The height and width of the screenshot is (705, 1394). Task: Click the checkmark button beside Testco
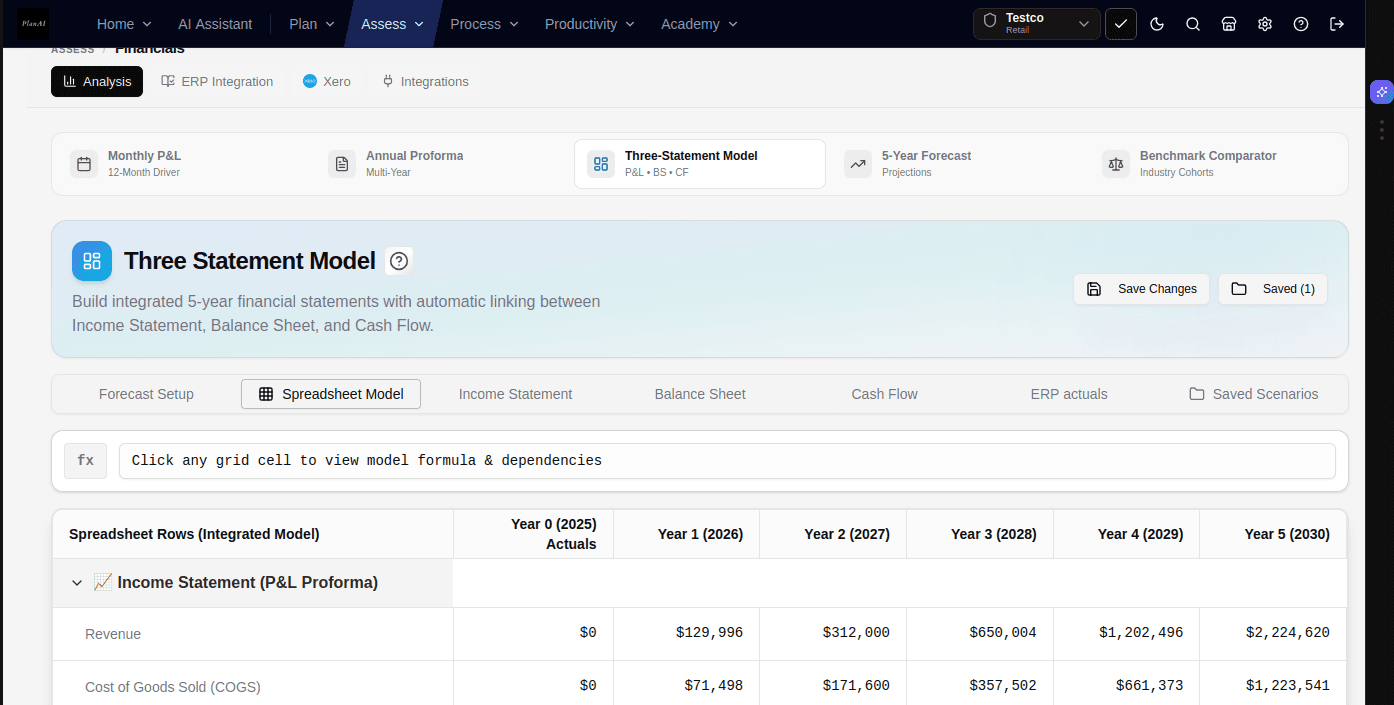(1121, 24)
